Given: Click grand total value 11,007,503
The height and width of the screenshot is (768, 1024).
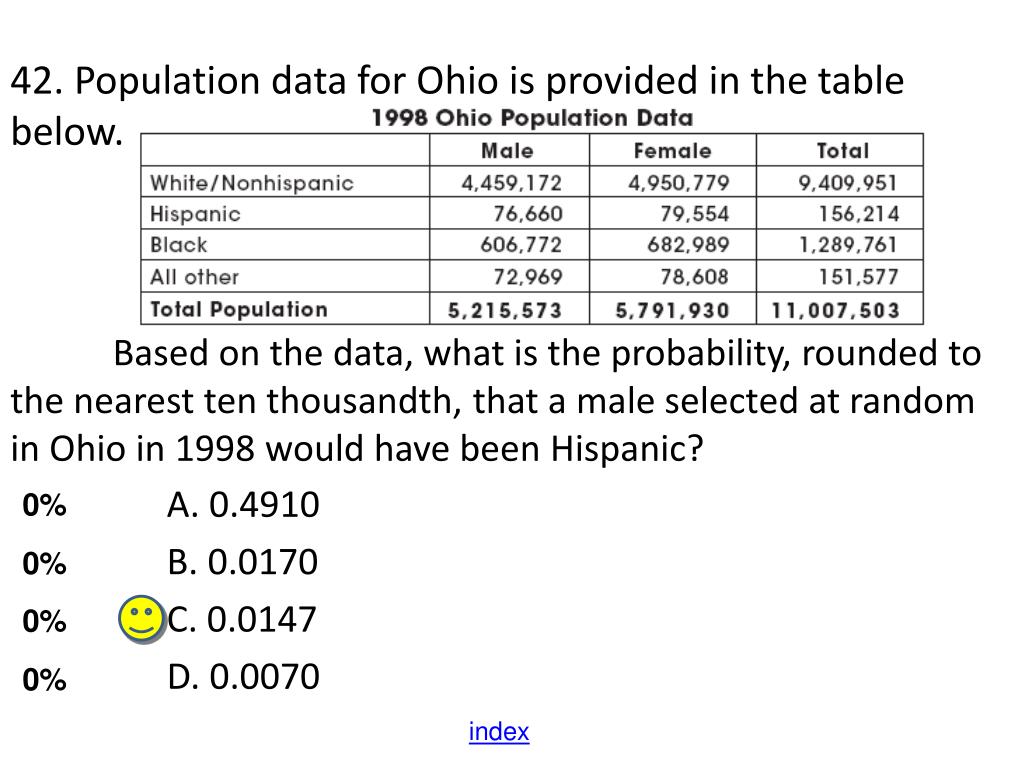Looking at the screenshot, I should click(x=835, y=310).
